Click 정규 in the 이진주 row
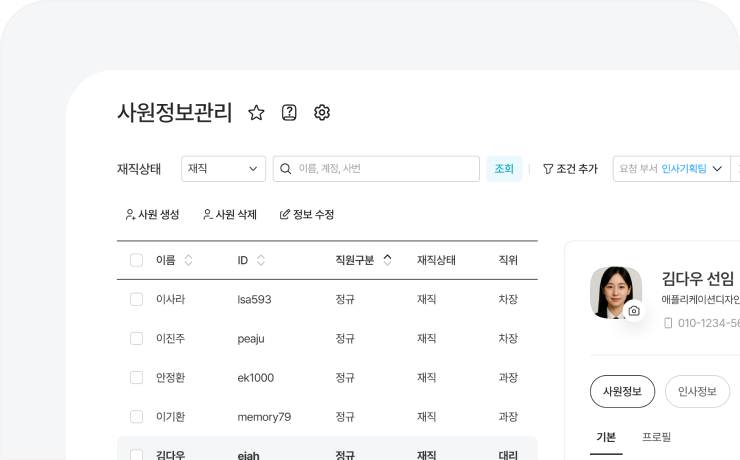The width and height of the screenshot is (740, 460). pos(345,338)
